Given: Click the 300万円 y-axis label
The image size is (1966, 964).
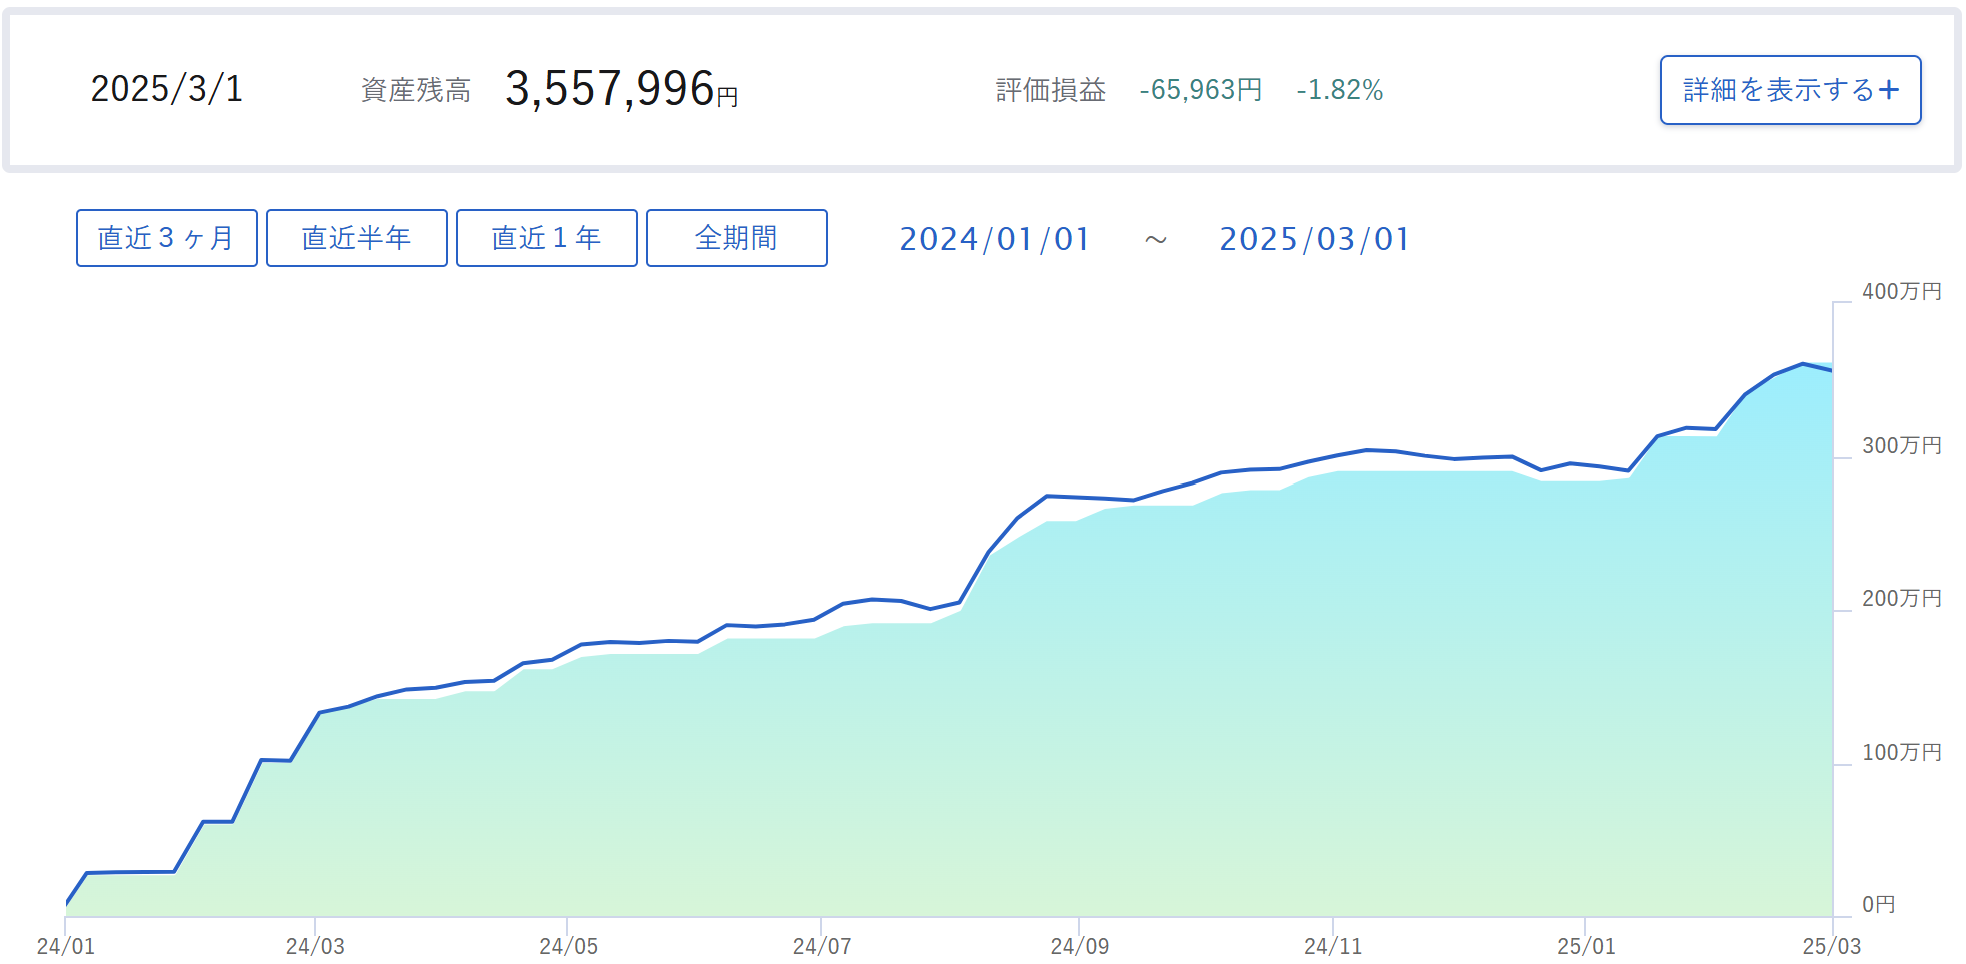Looking at the screenshot, I should pos(1902,445).
